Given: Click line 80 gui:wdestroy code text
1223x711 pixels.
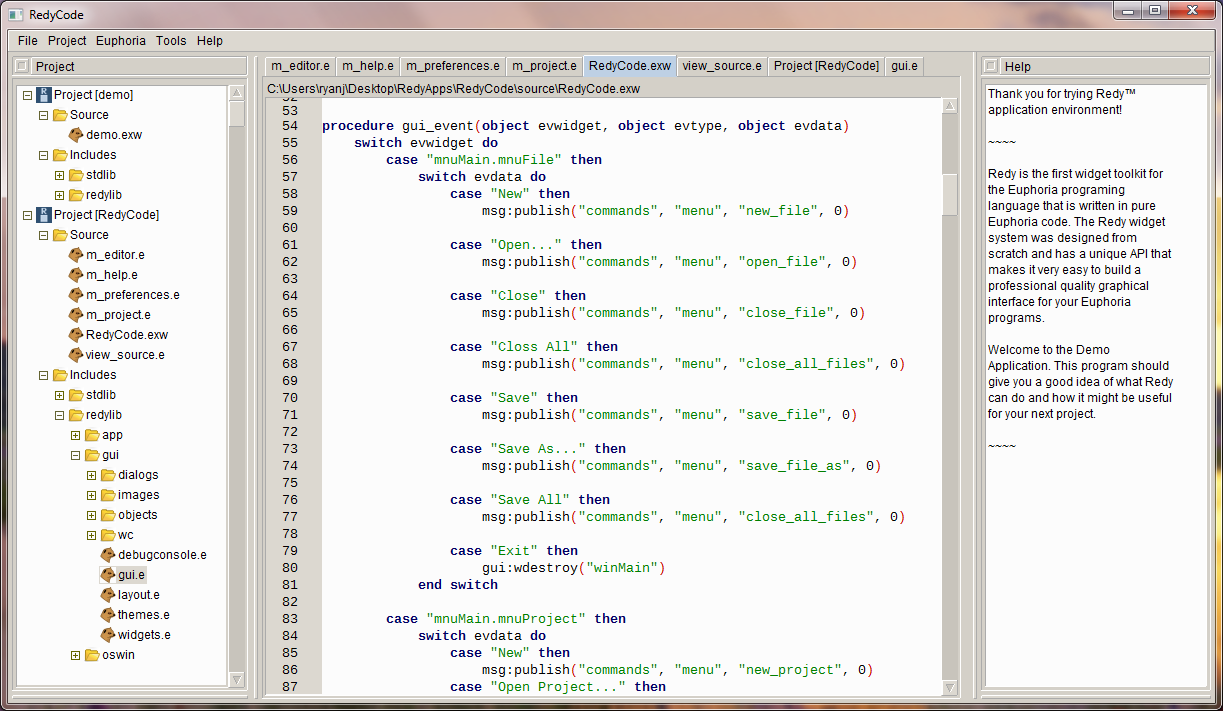Looking at the screenshot, I should pyautogui.click(x=573, y=568).
